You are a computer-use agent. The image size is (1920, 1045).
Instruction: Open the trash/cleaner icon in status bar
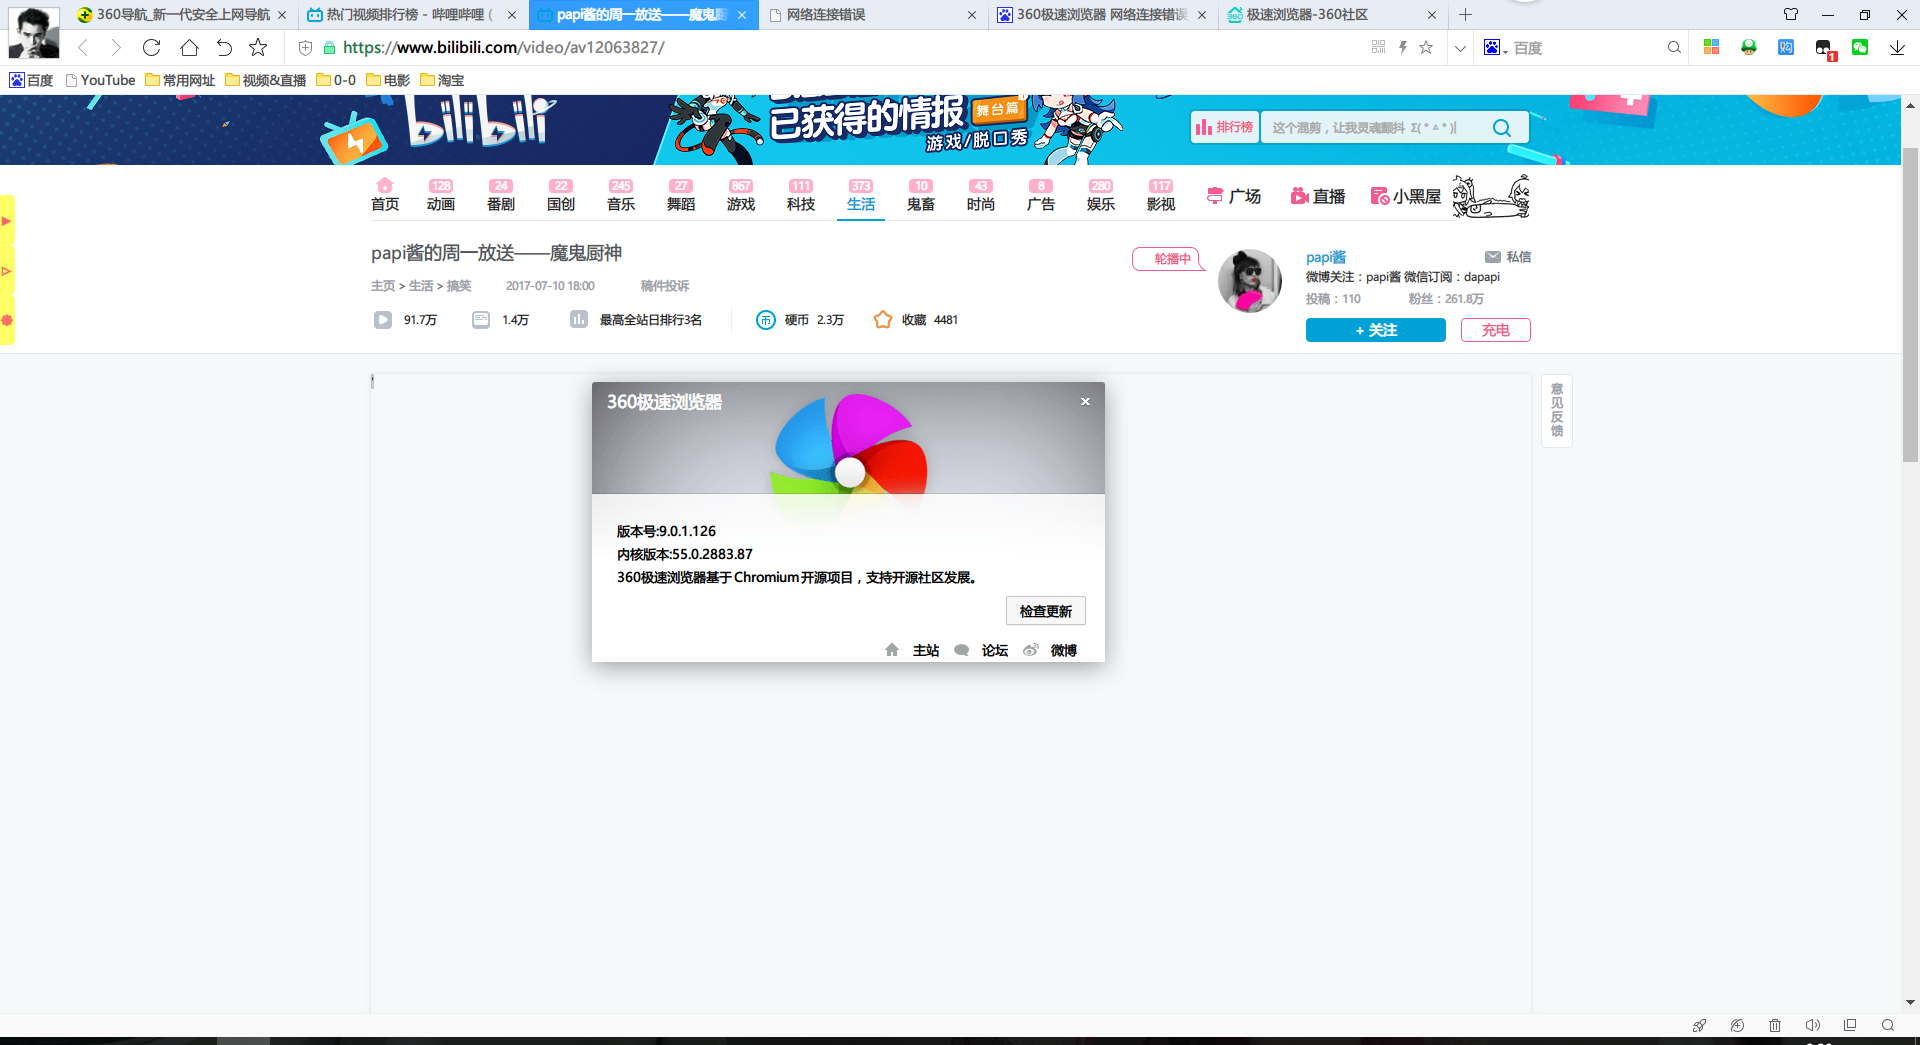coord(1774,1026)
